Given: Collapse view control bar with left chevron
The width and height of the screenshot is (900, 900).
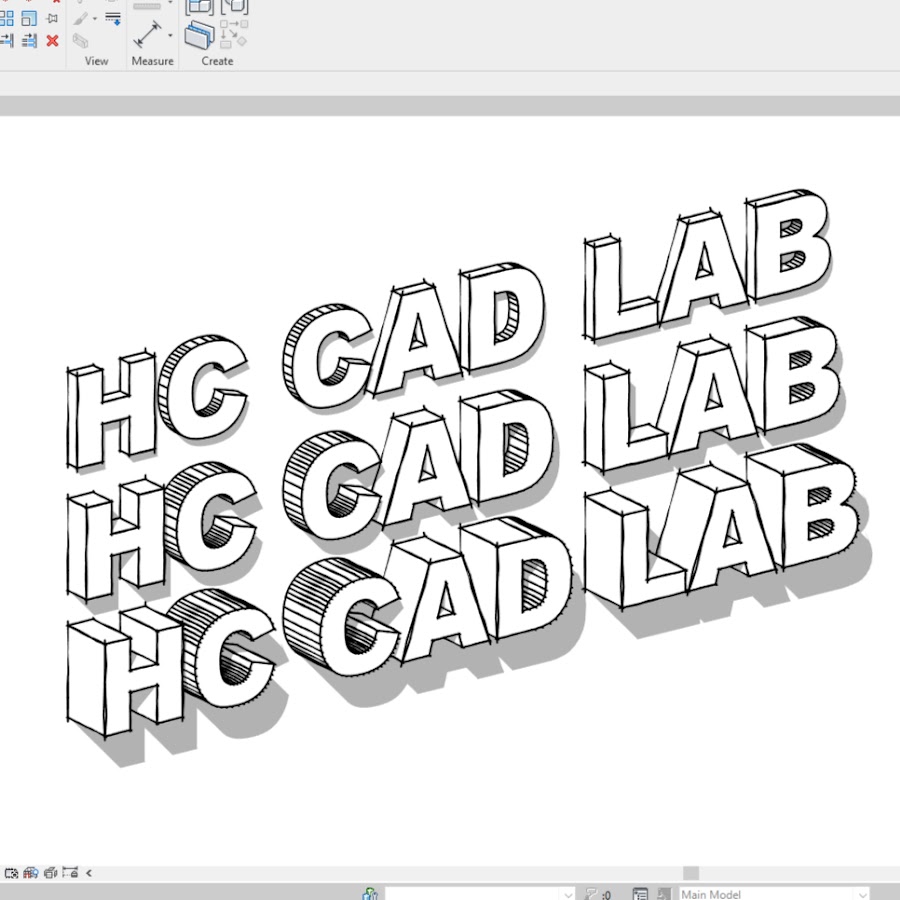Looking at the screenshot, I should pos(89,873).
